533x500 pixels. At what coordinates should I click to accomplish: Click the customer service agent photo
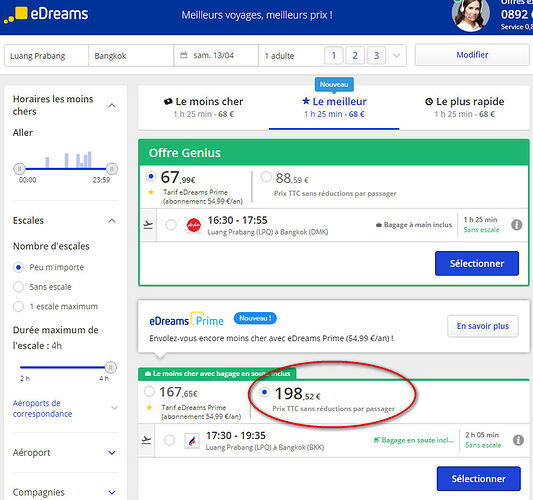click(470, 15)
